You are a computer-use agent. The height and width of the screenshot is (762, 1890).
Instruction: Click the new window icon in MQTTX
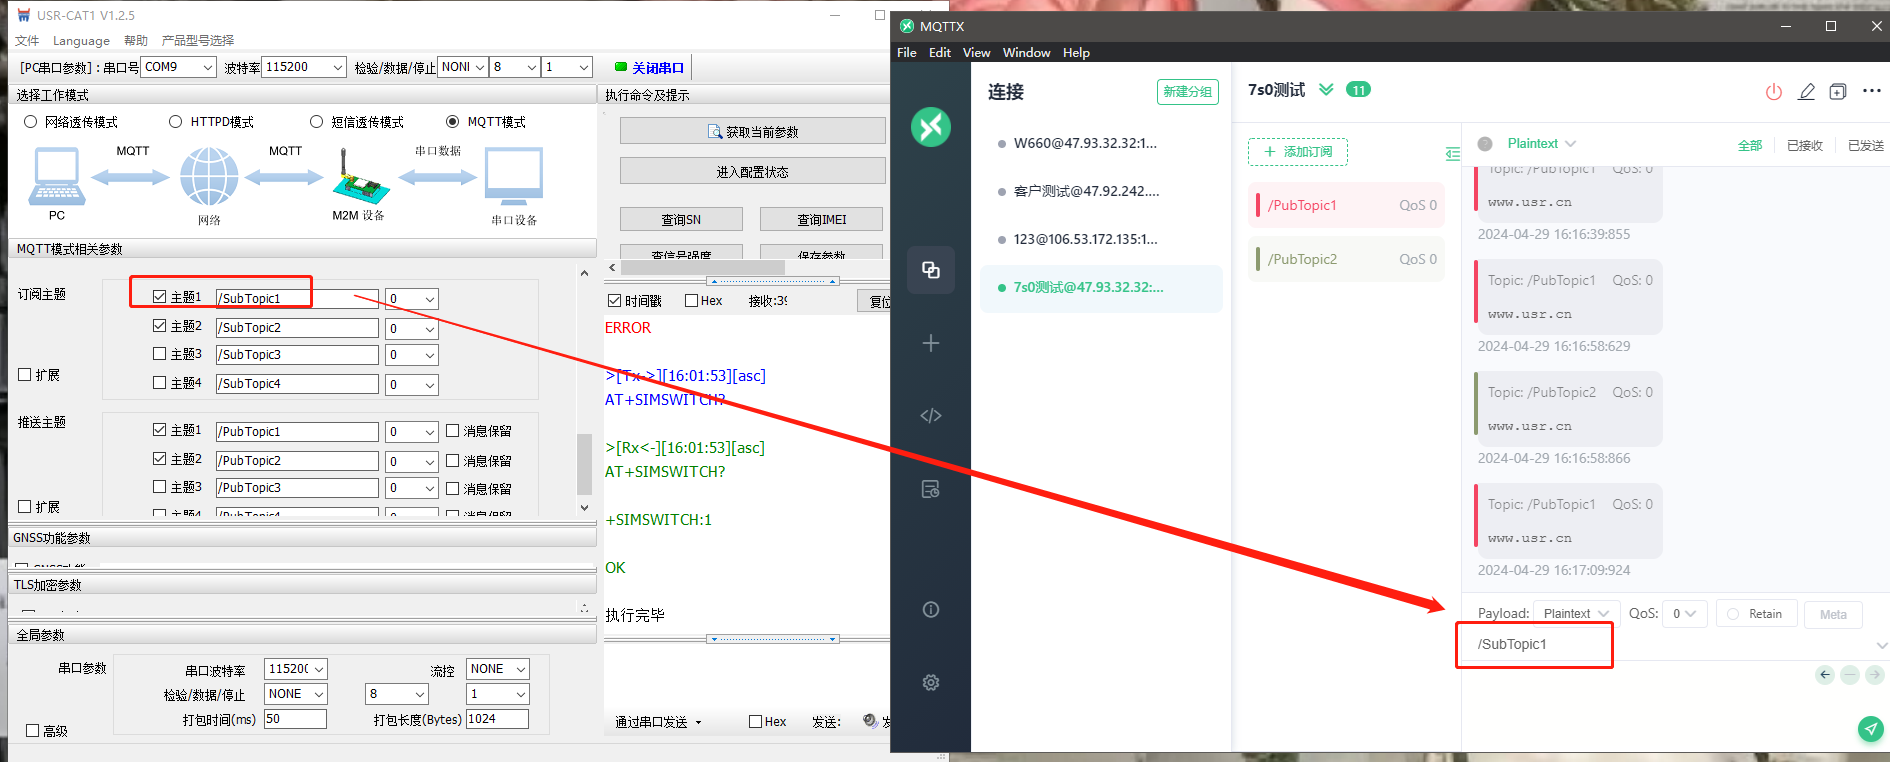1838,92
